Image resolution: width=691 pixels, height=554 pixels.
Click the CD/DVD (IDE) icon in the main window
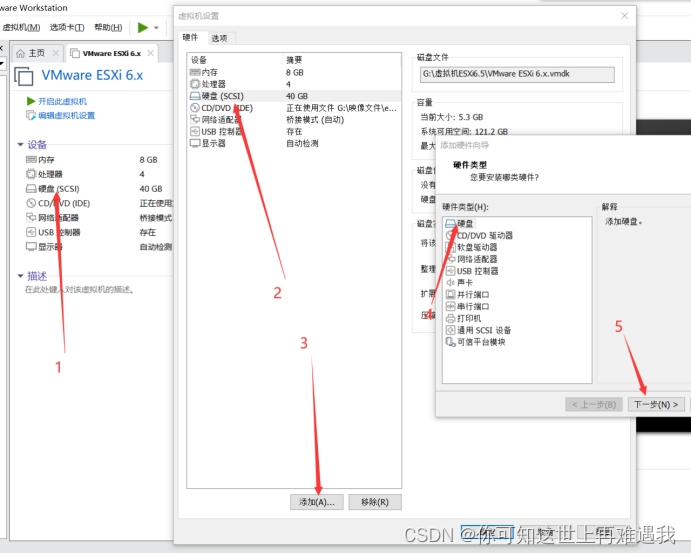pos(31,203)
